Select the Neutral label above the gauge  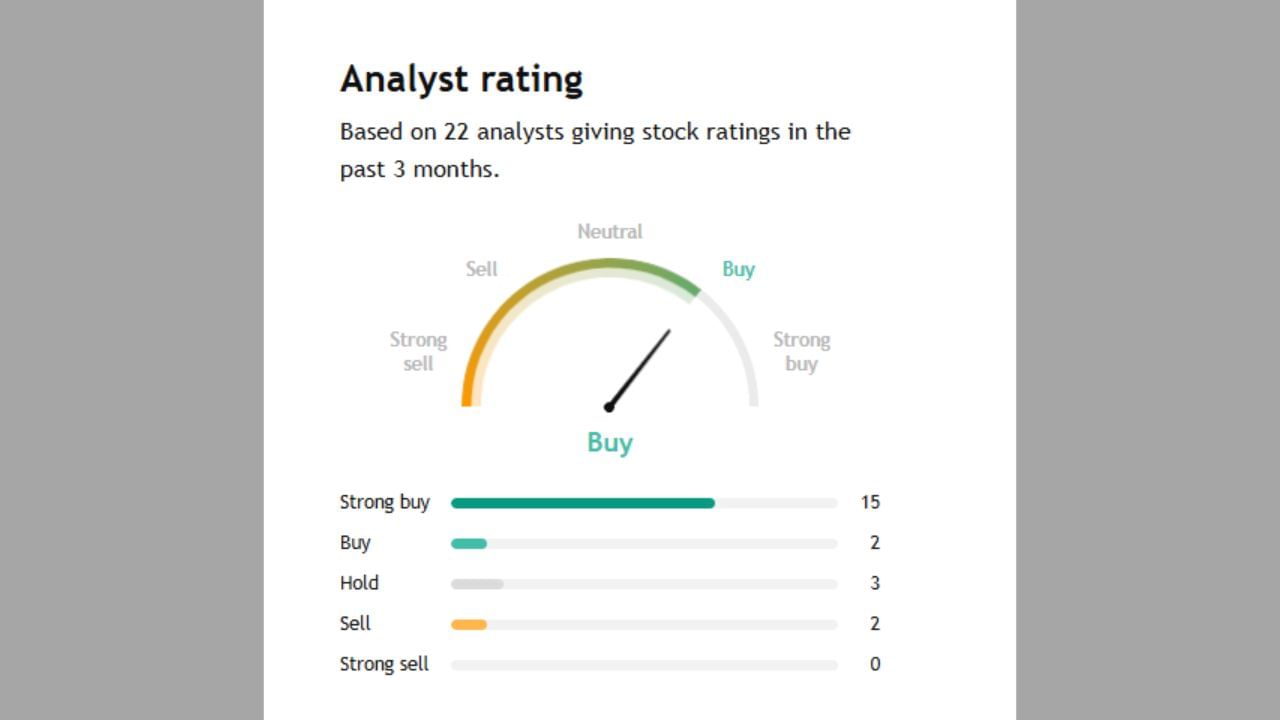(610, 232)
